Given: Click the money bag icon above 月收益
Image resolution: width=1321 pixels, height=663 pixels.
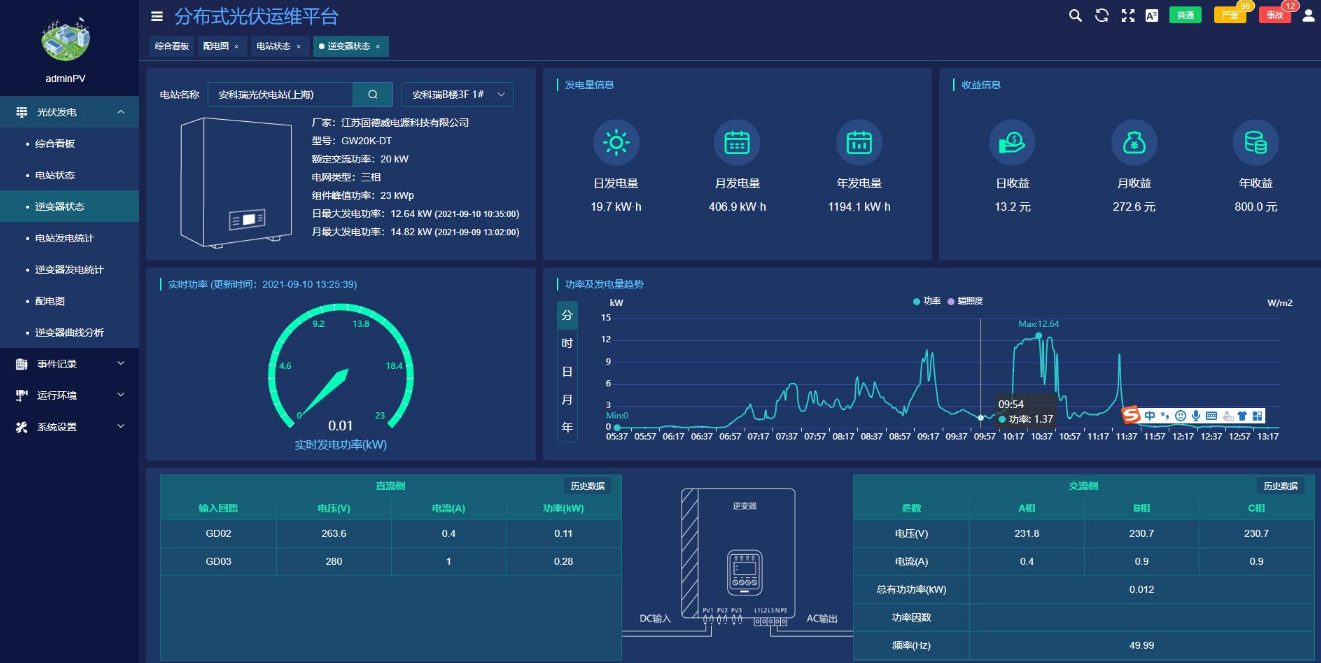Looking at the screenshot, I should coord(1134,142).
